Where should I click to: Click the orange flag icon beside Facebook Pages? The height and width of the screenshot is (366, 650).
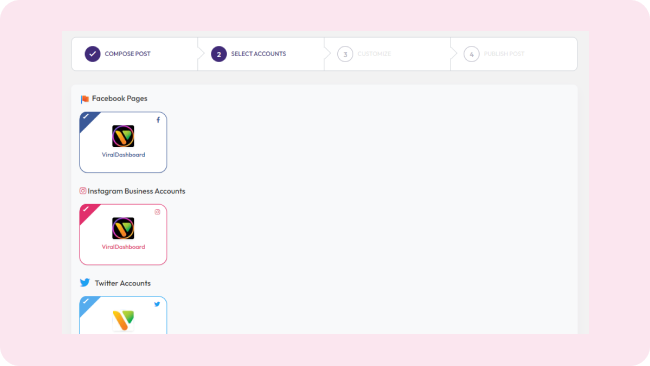(x=85, y=99)
